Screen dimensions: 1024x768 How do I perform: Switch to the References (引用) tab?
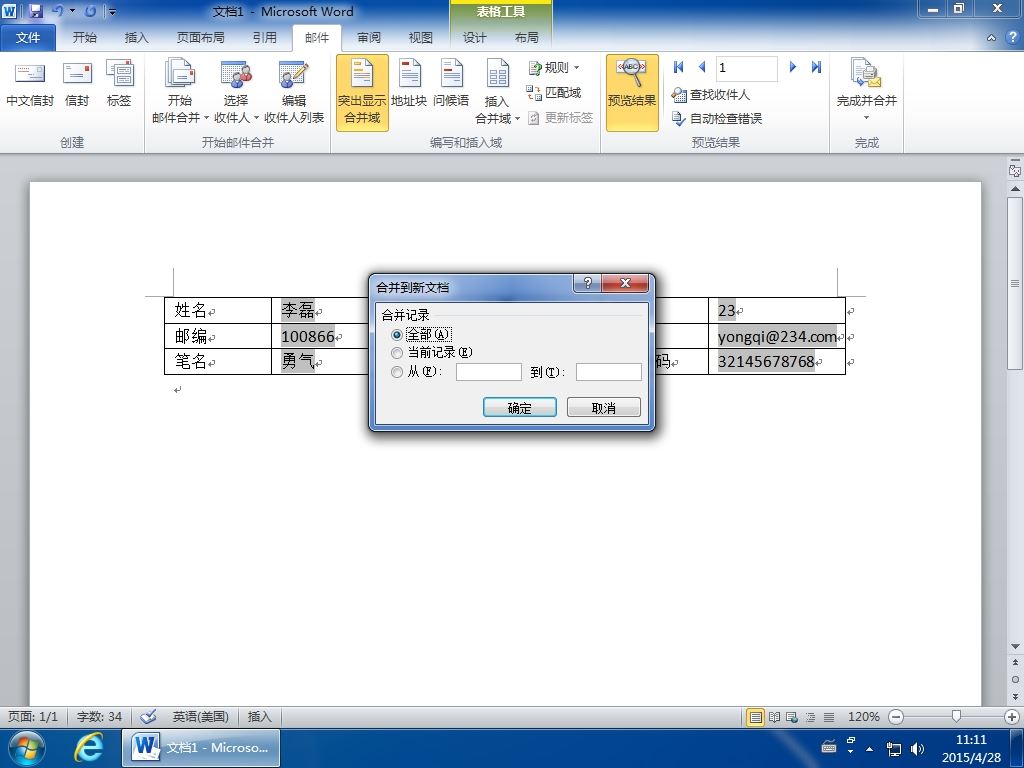(x=264, y=38)
